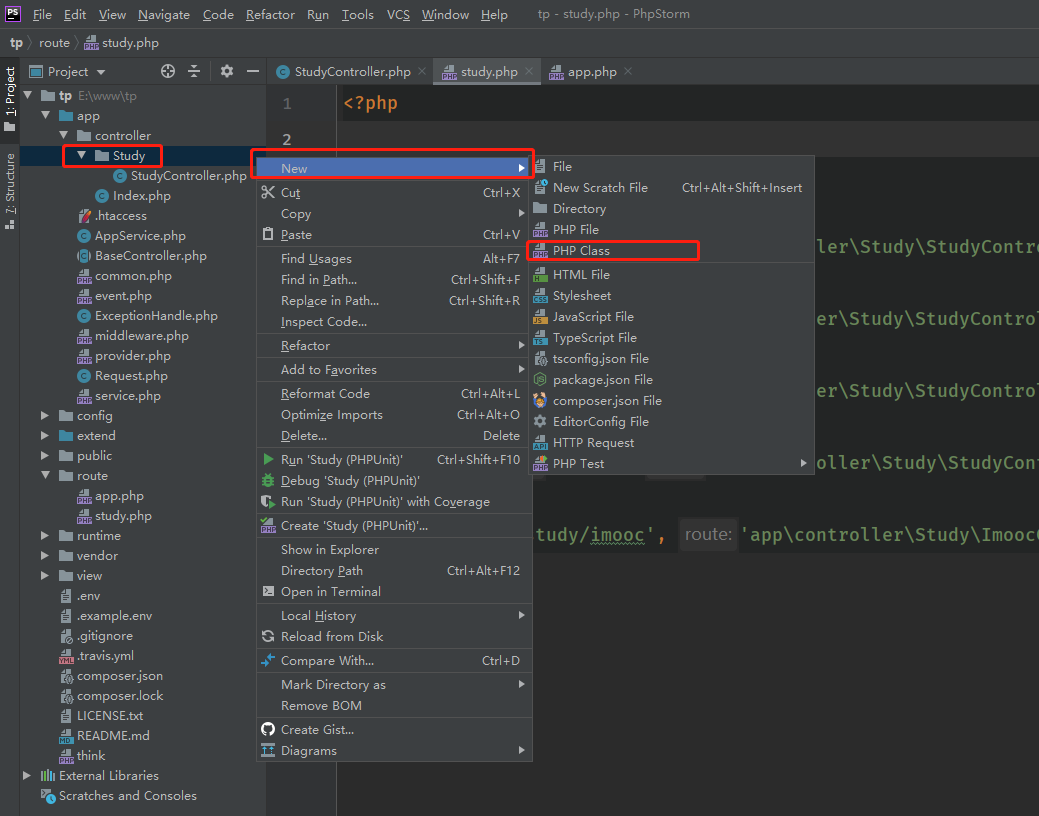Click the GitHub icon beside Create Gist
The image size is (1039, 816).
[x=268, y=729]
